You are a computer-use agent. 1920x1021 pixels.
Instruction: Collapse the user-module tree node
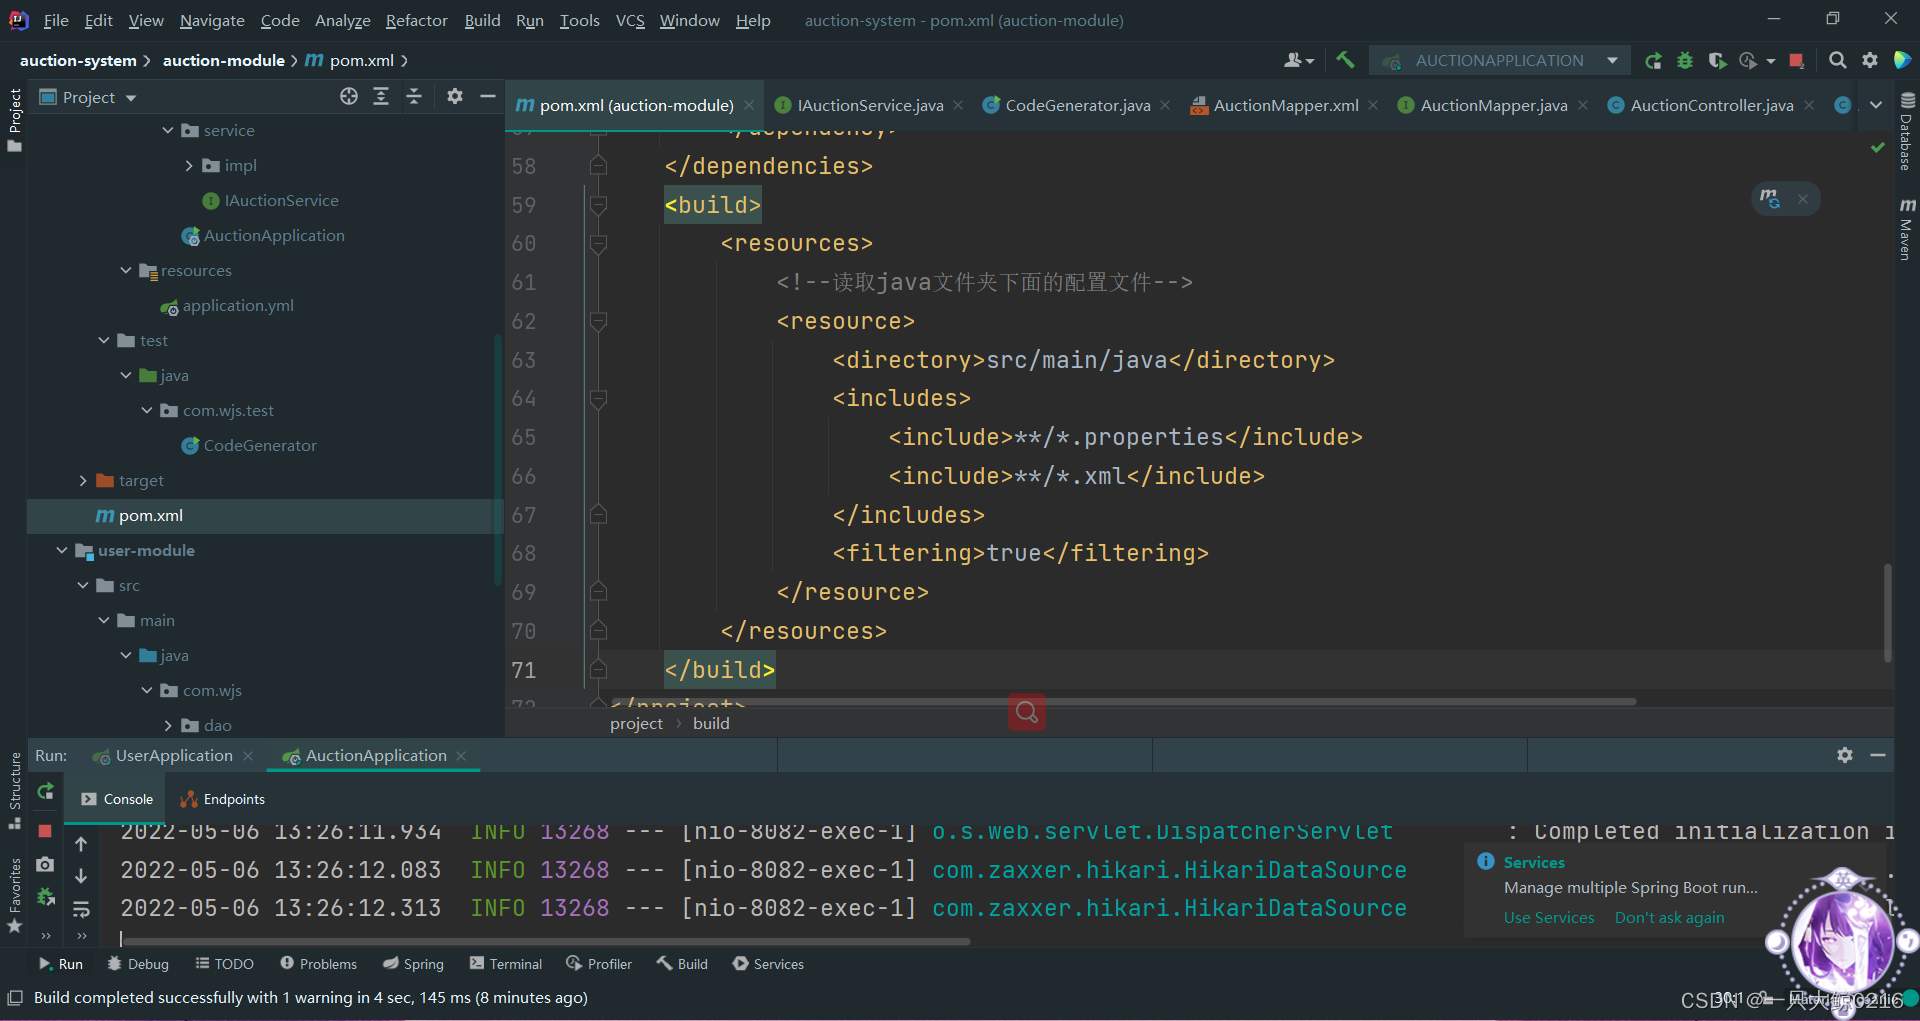(x=62, y=551)
